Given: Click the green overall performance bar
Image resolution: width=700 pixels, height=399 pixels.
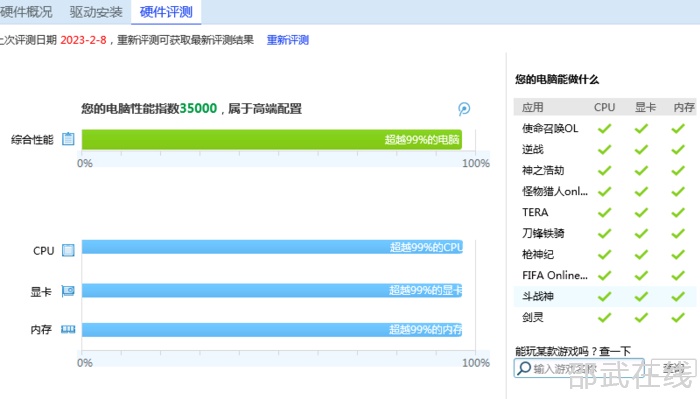Looking at the screenshot, I should (x=272, y=140).
